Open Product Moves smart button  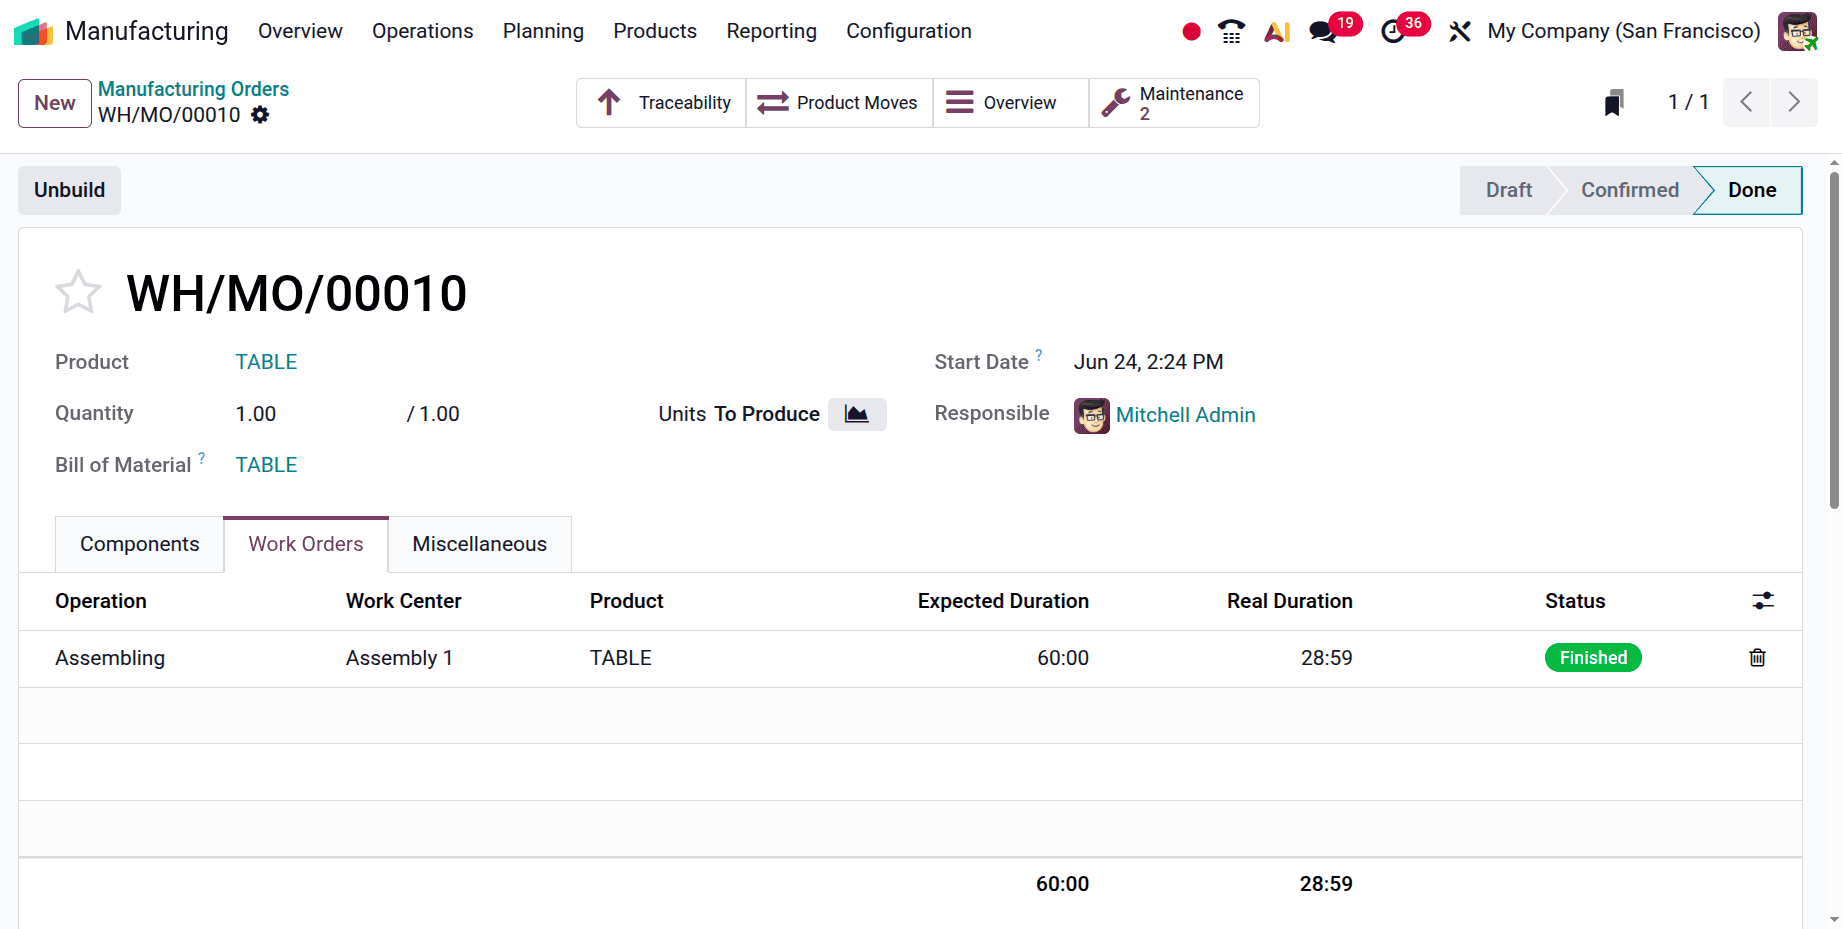[x=839, y=103]
